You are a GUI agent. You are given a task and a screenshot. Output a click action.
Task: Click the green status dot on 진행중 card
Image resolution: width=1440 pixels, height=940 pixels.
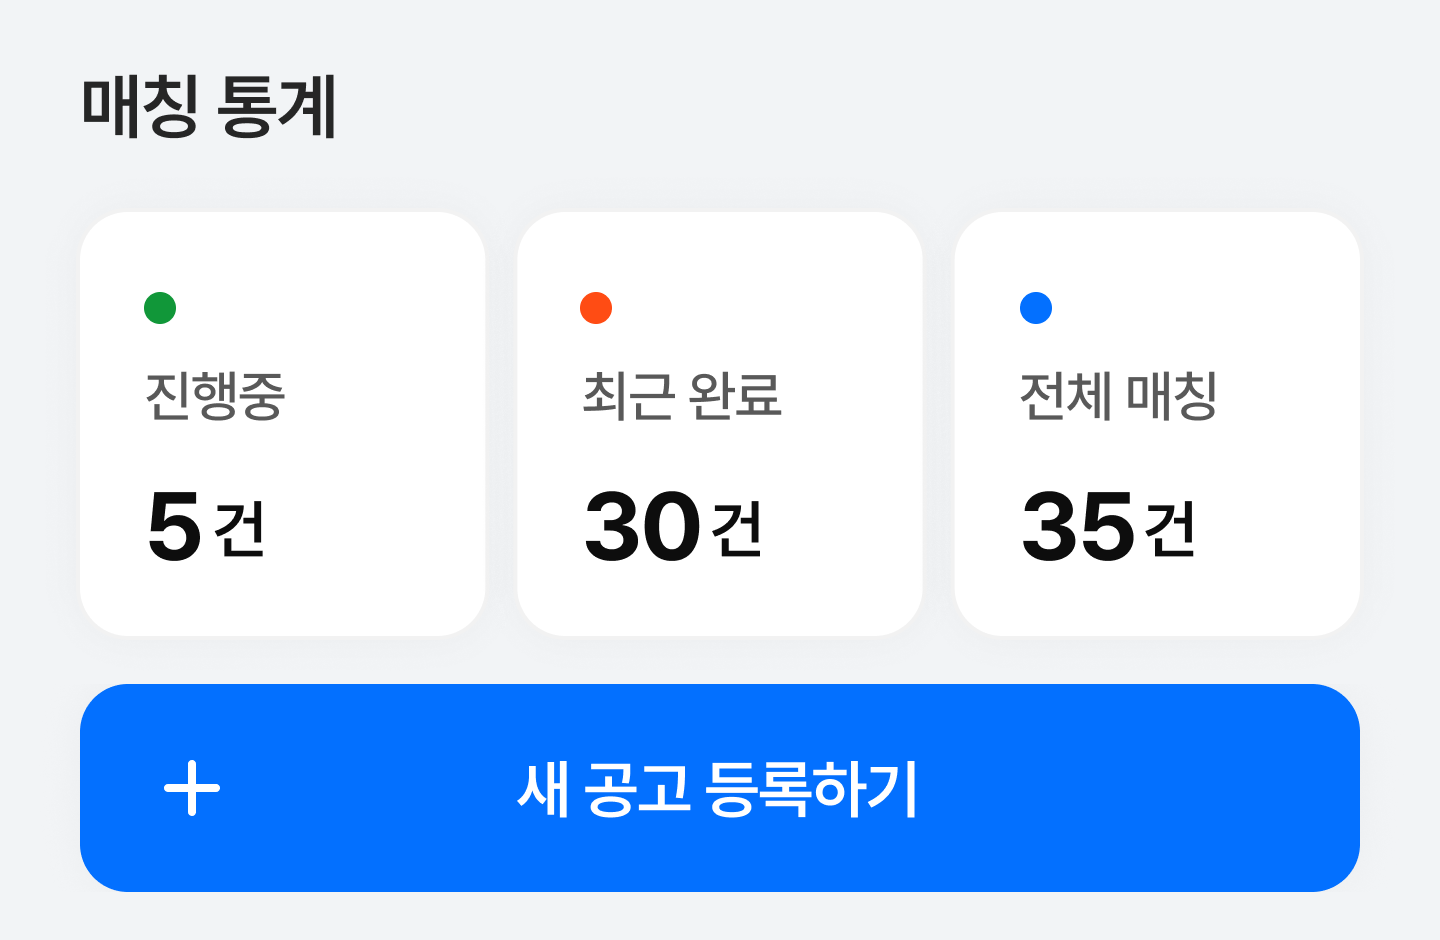tap(160, 308)
